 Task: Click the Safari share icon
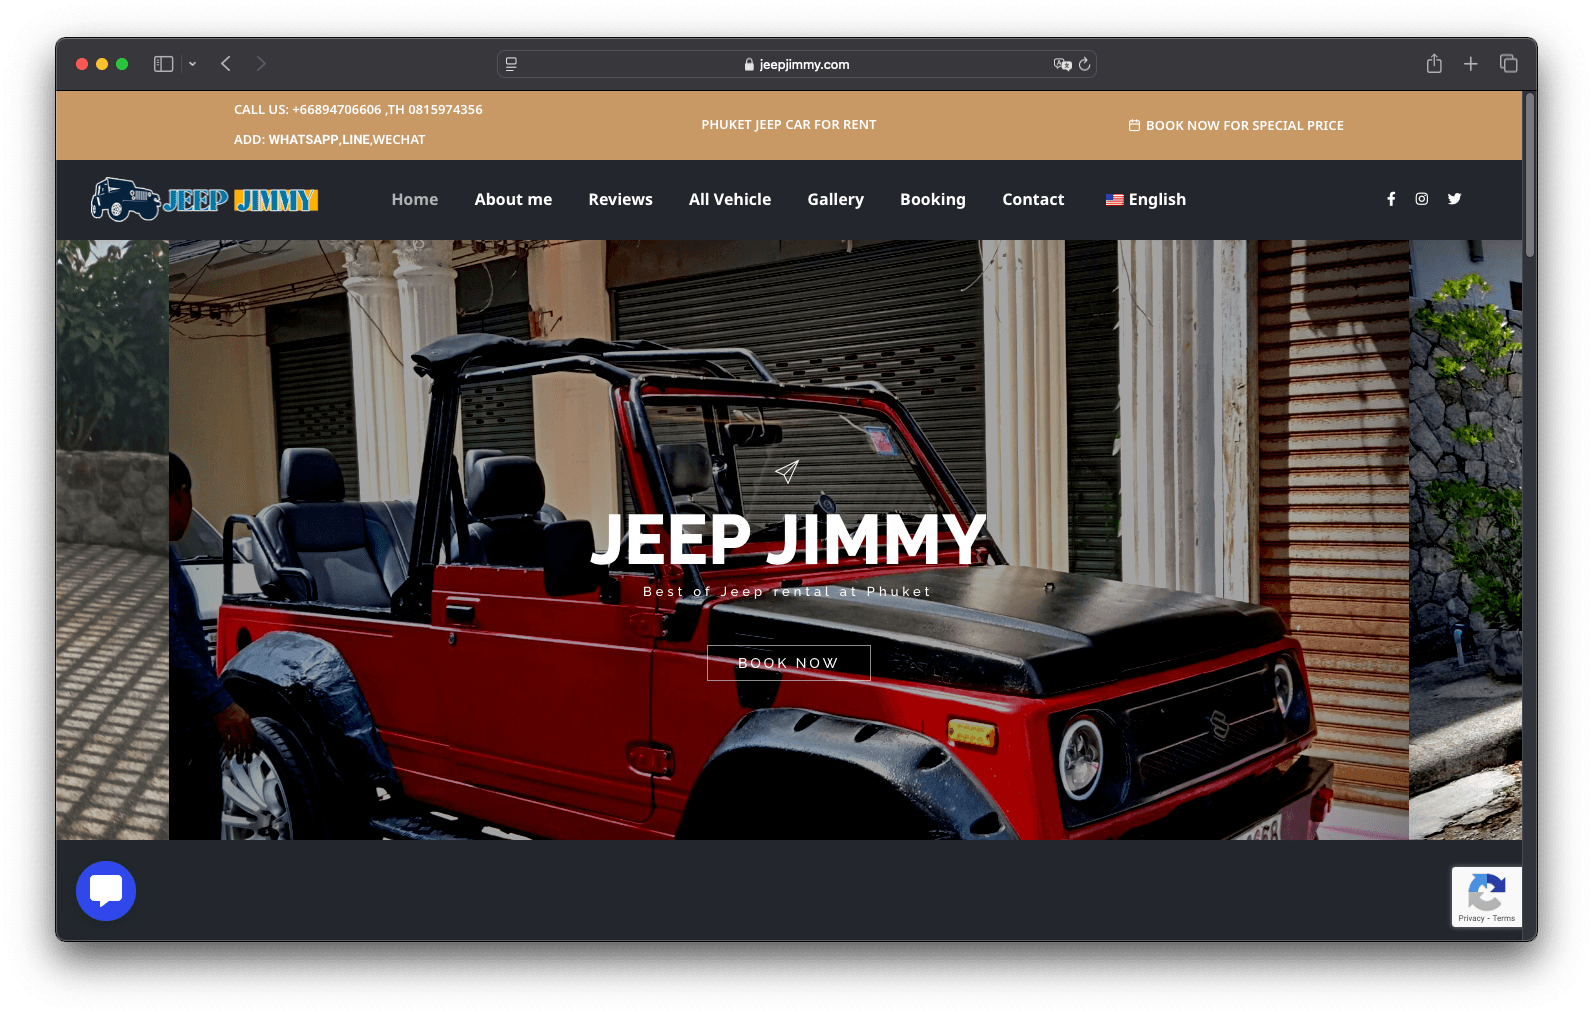pos(1434,64)
